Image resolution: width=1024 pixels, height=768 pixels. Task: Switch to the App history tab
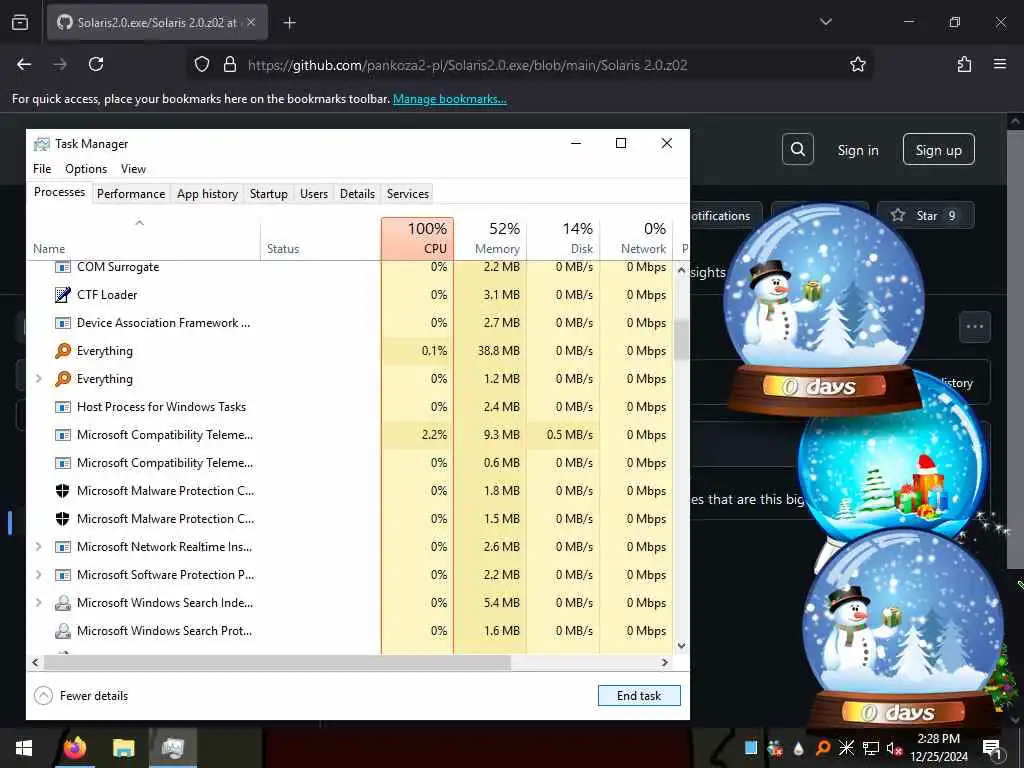coord(207,194)
